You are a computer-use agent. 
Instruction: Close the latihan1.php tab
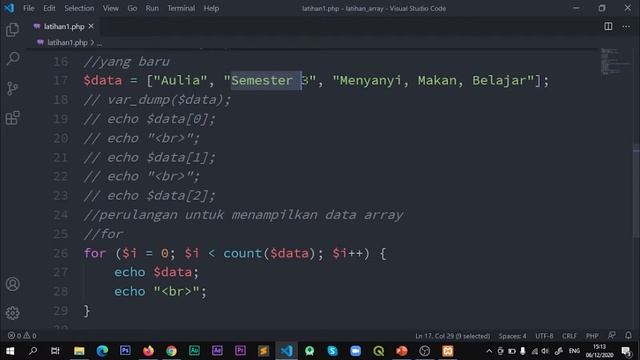(91, 26)
